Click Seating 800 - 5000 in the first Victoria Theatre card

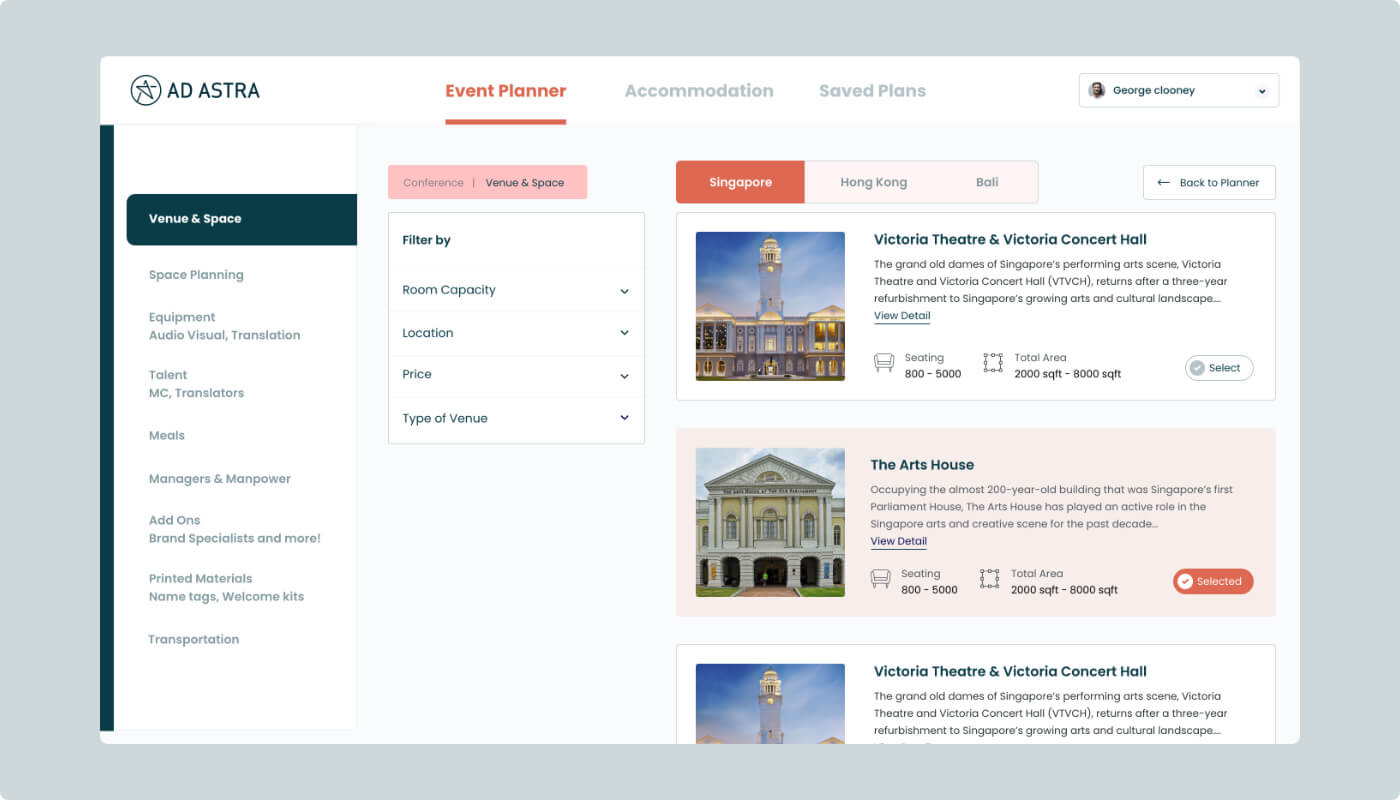point(933,366)
